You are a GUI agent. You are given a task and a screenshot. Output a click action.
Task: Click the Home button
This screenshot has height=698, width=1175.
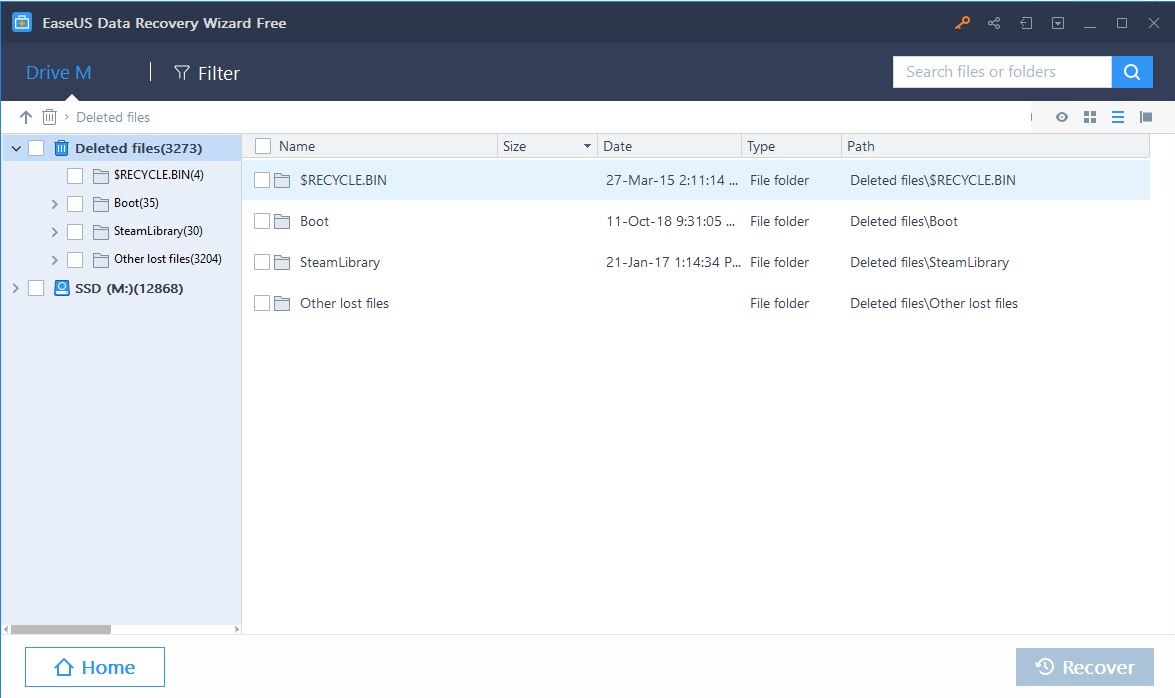(95, 667)
